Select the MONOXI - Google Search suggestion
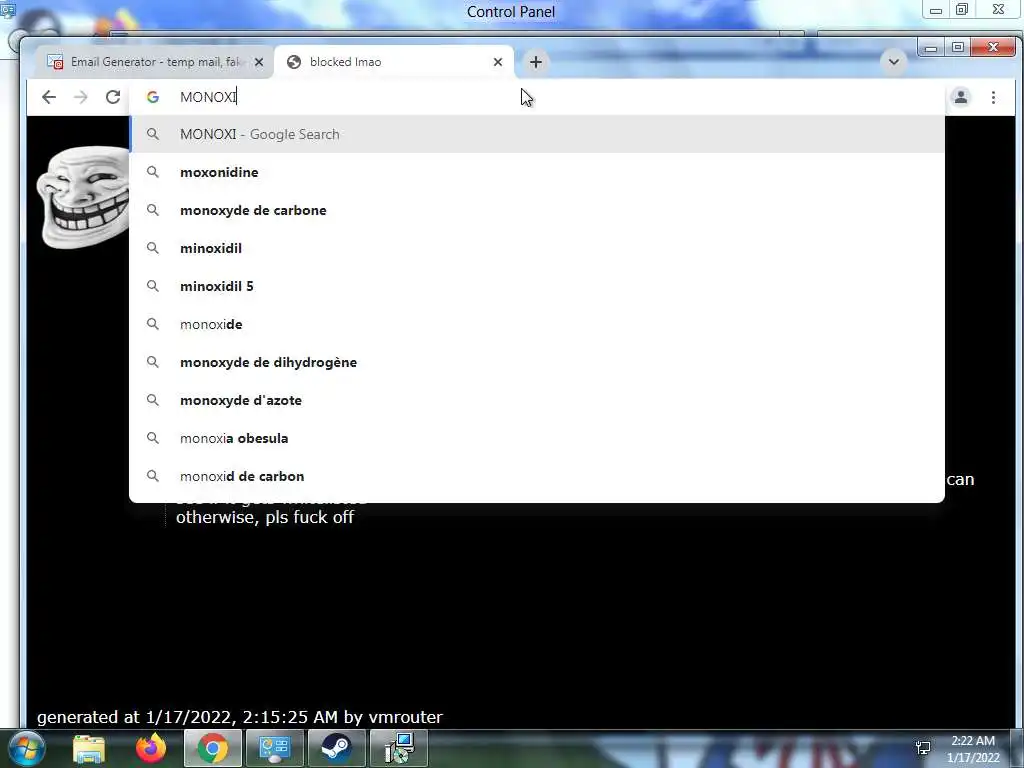Image resolution: width=1024 pixels, height=768 pixels. coord(537,134)
